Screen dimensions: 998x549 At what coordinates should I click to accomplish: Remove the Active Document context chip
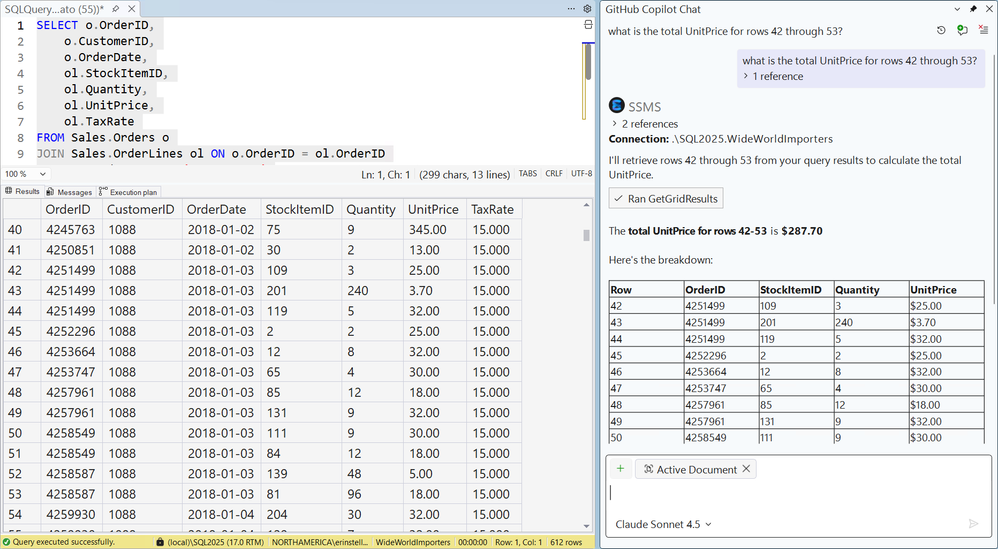(746, 469)
